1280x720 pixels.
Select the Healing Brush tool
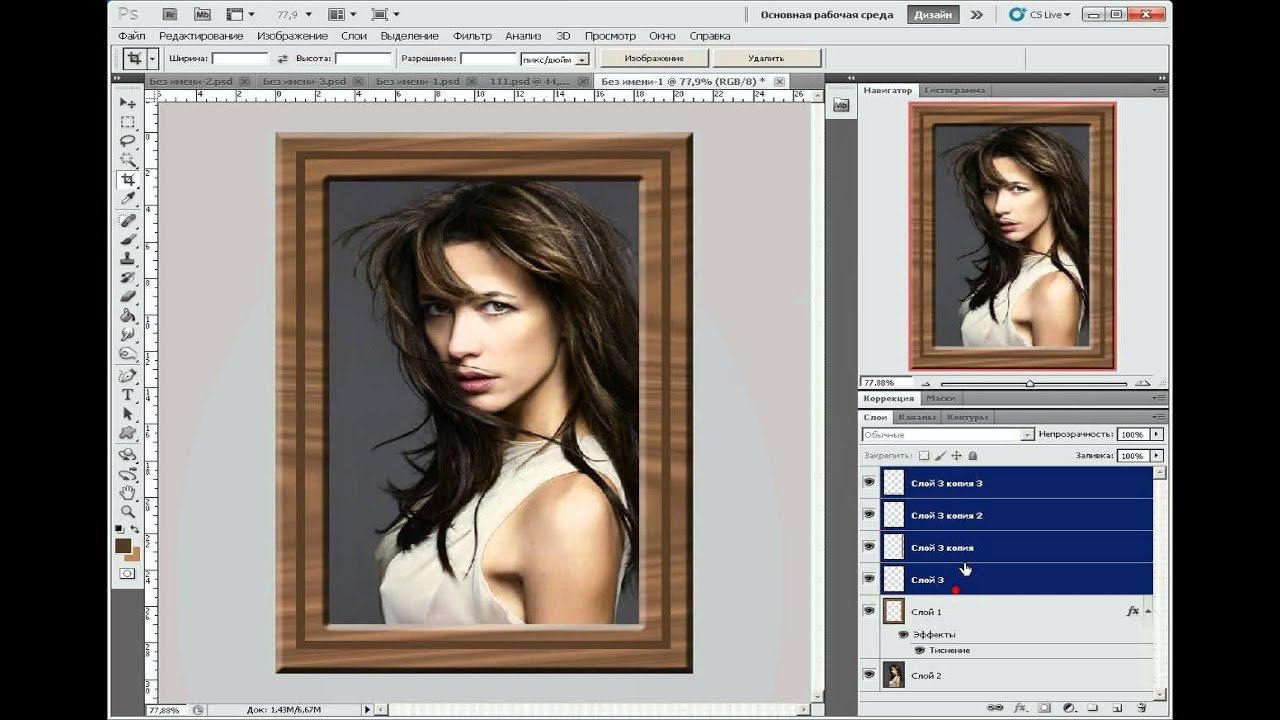pos(128,221)
